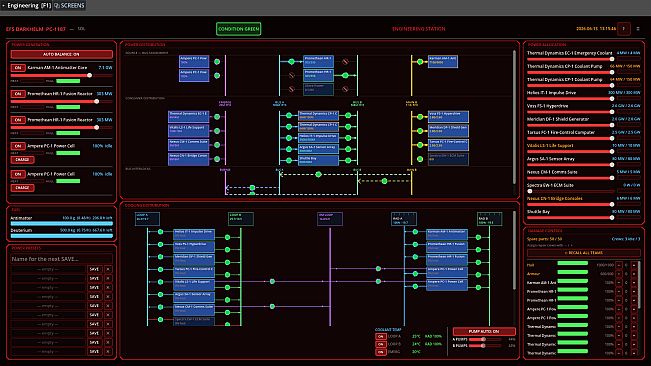Image resolution: width=651 pixels, height=366 pixels.
Task: Click the green breaker node for Karman AM-1 source on yellow bus
Action: click(420, 62)
